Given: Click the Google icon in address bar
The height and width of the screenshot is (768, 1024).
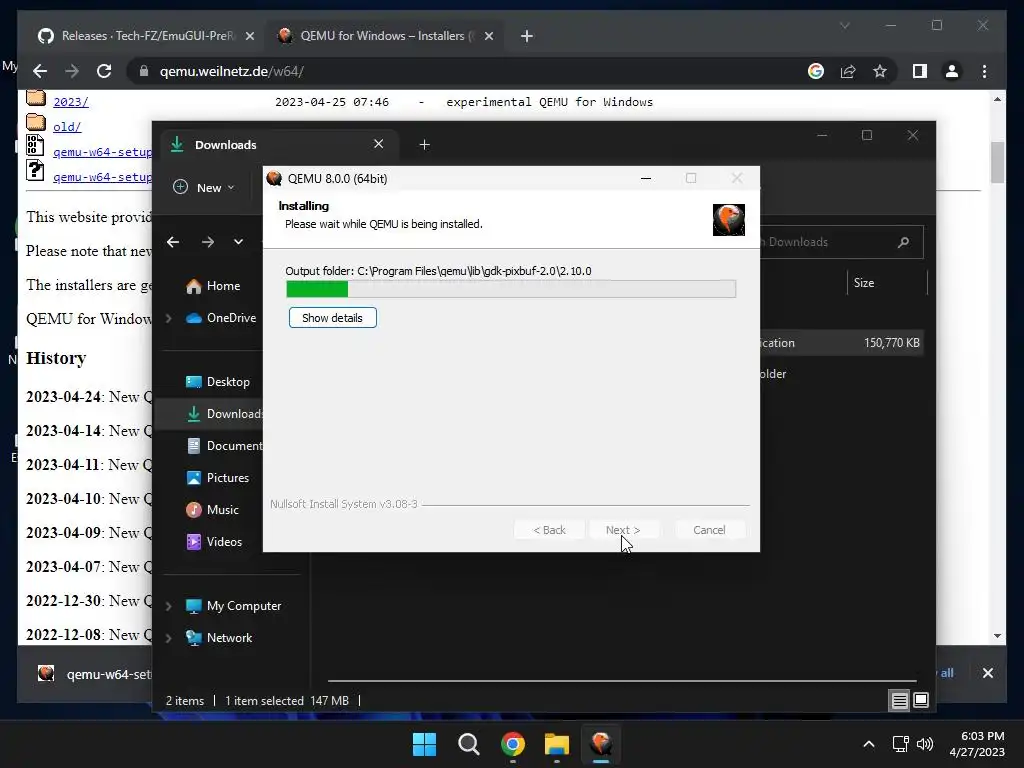Looking at the screenshot, I should click(x=816, y=71).
